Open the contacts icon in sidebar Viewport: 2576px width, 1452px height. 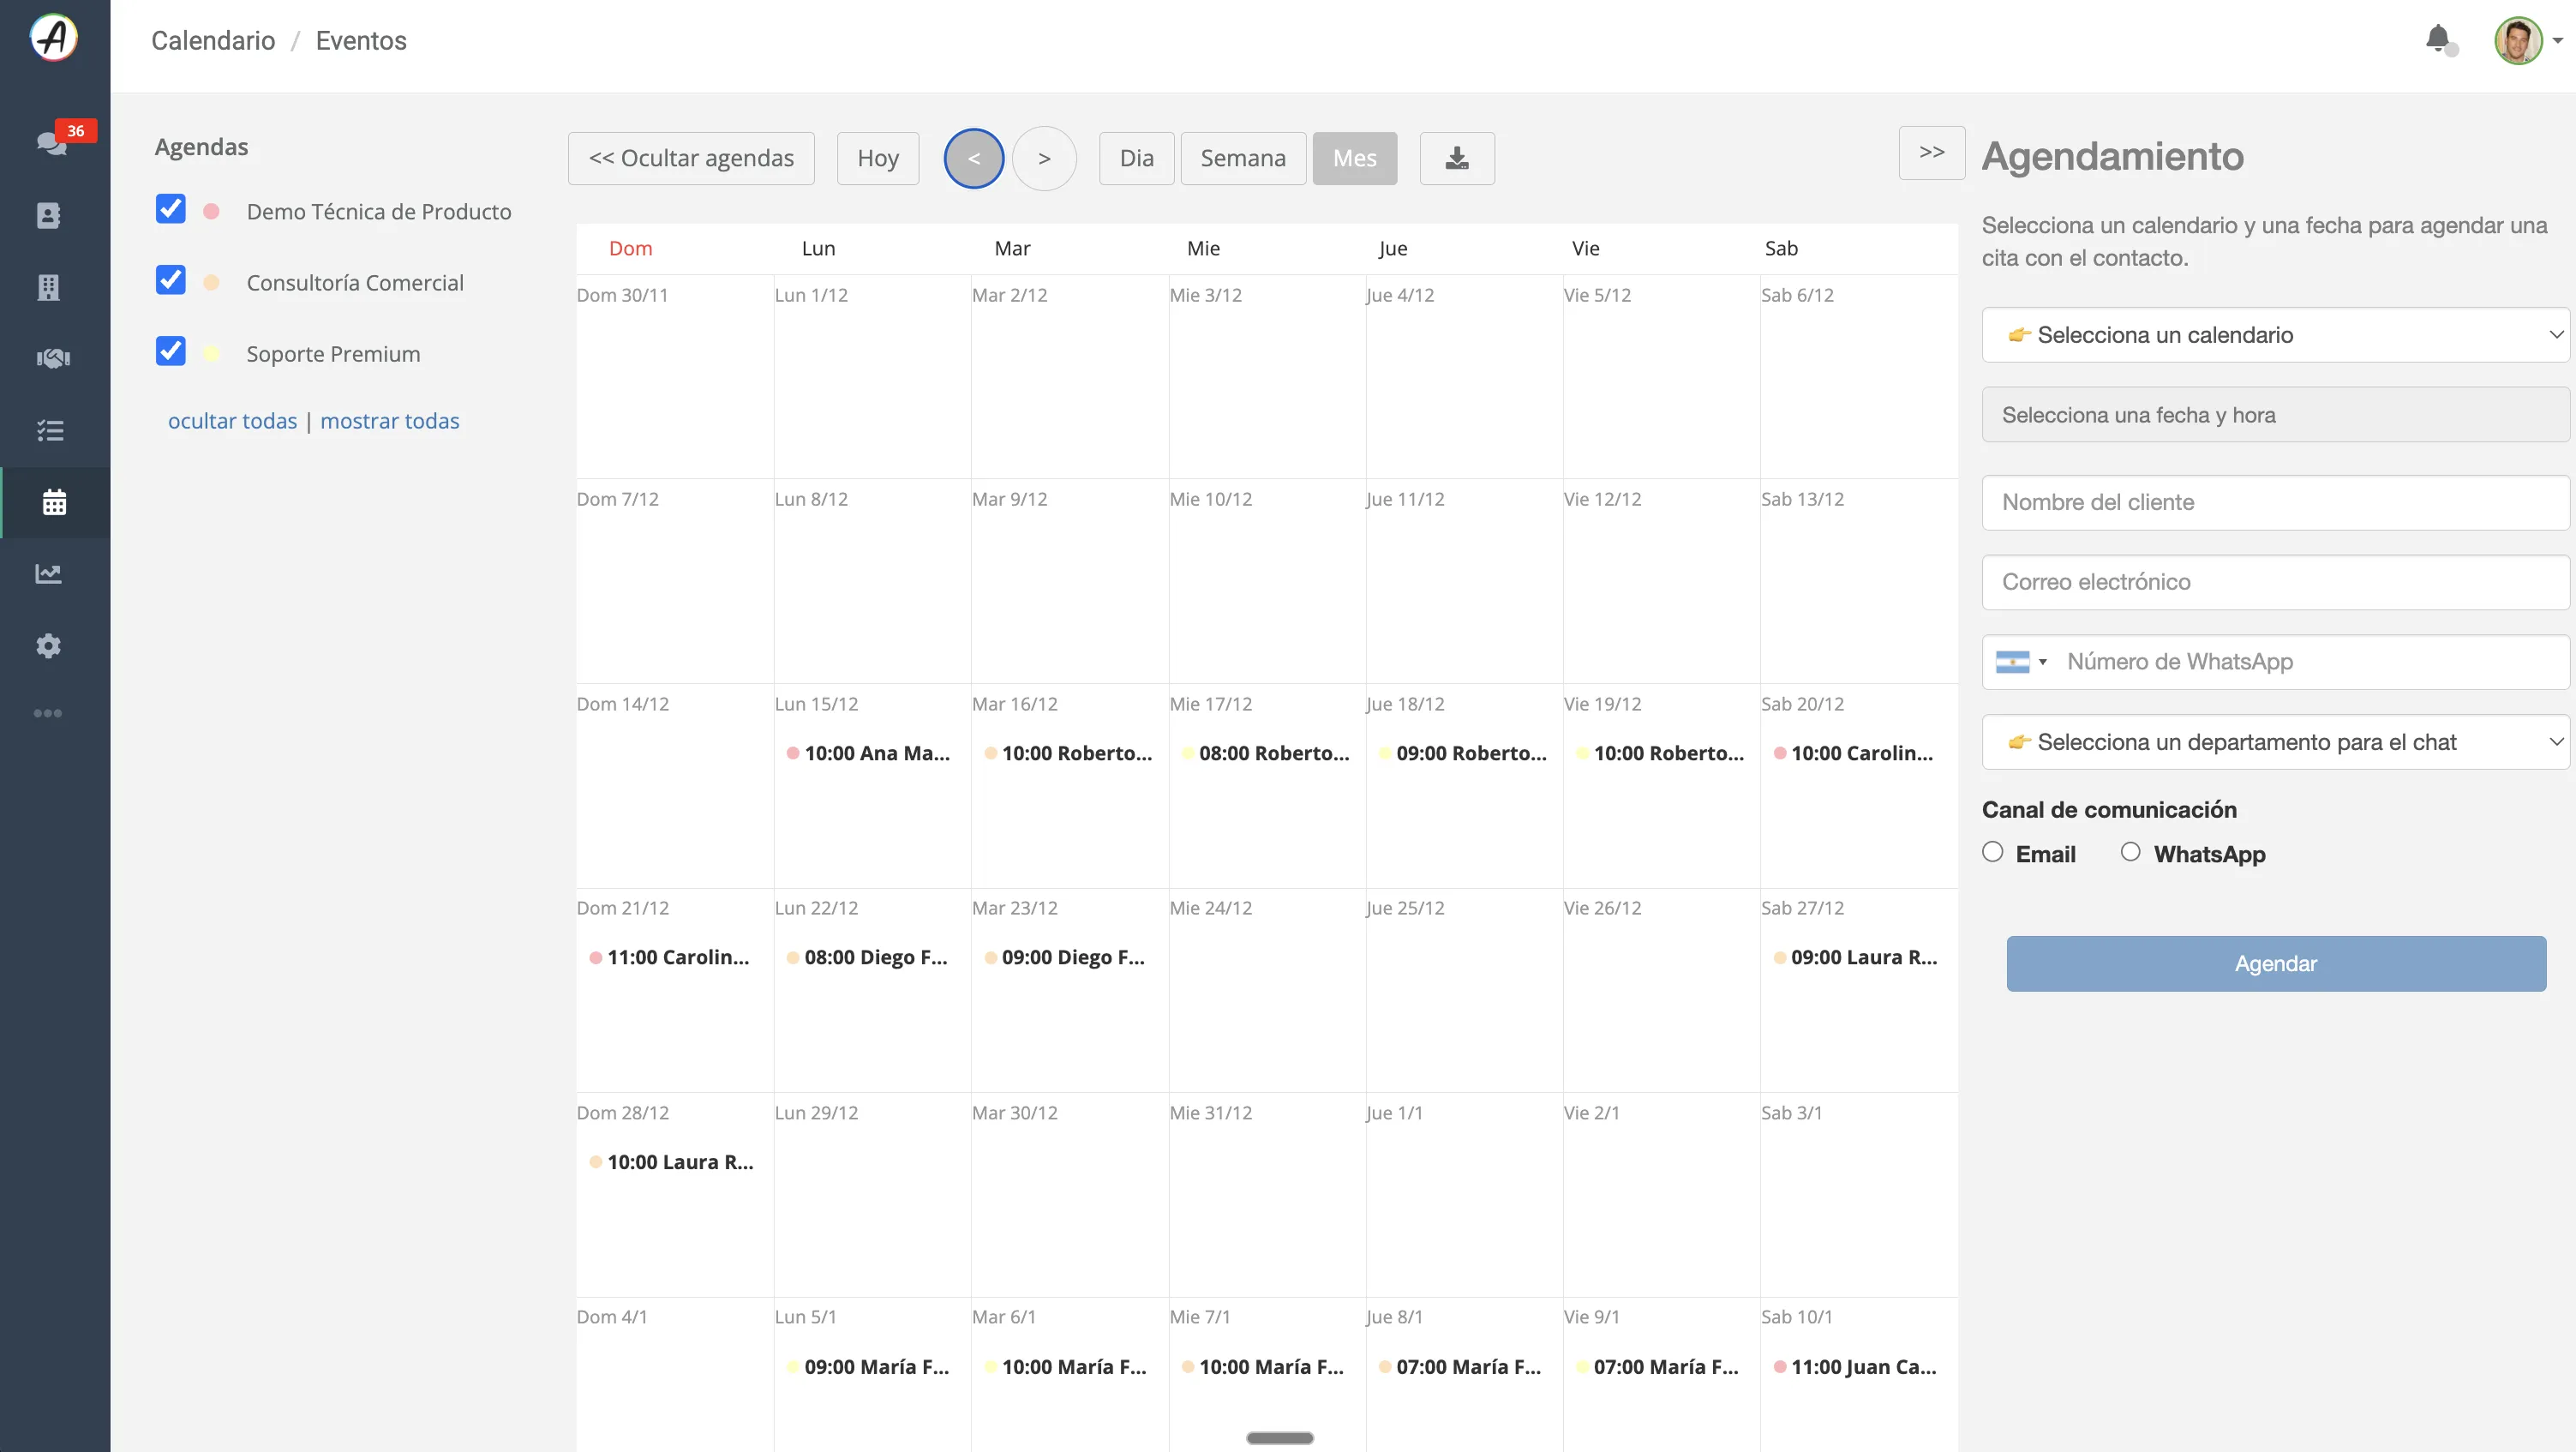(x=48, y=215)
